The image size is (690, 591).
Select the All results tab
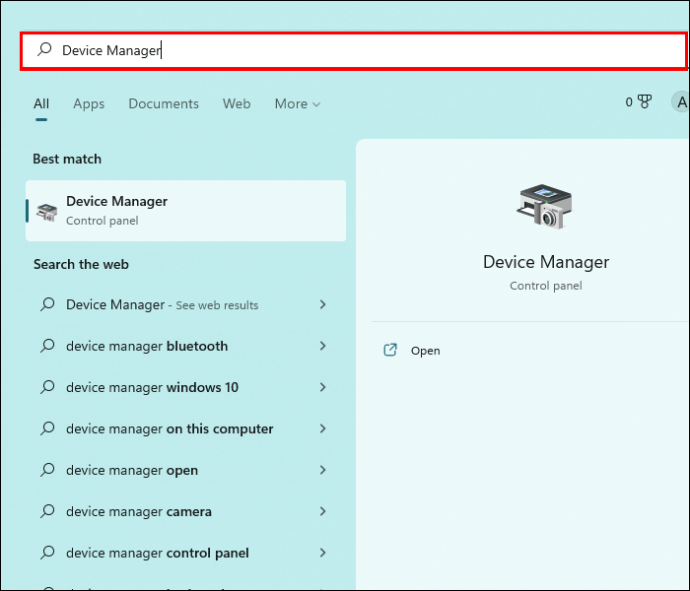coord(41,104)
